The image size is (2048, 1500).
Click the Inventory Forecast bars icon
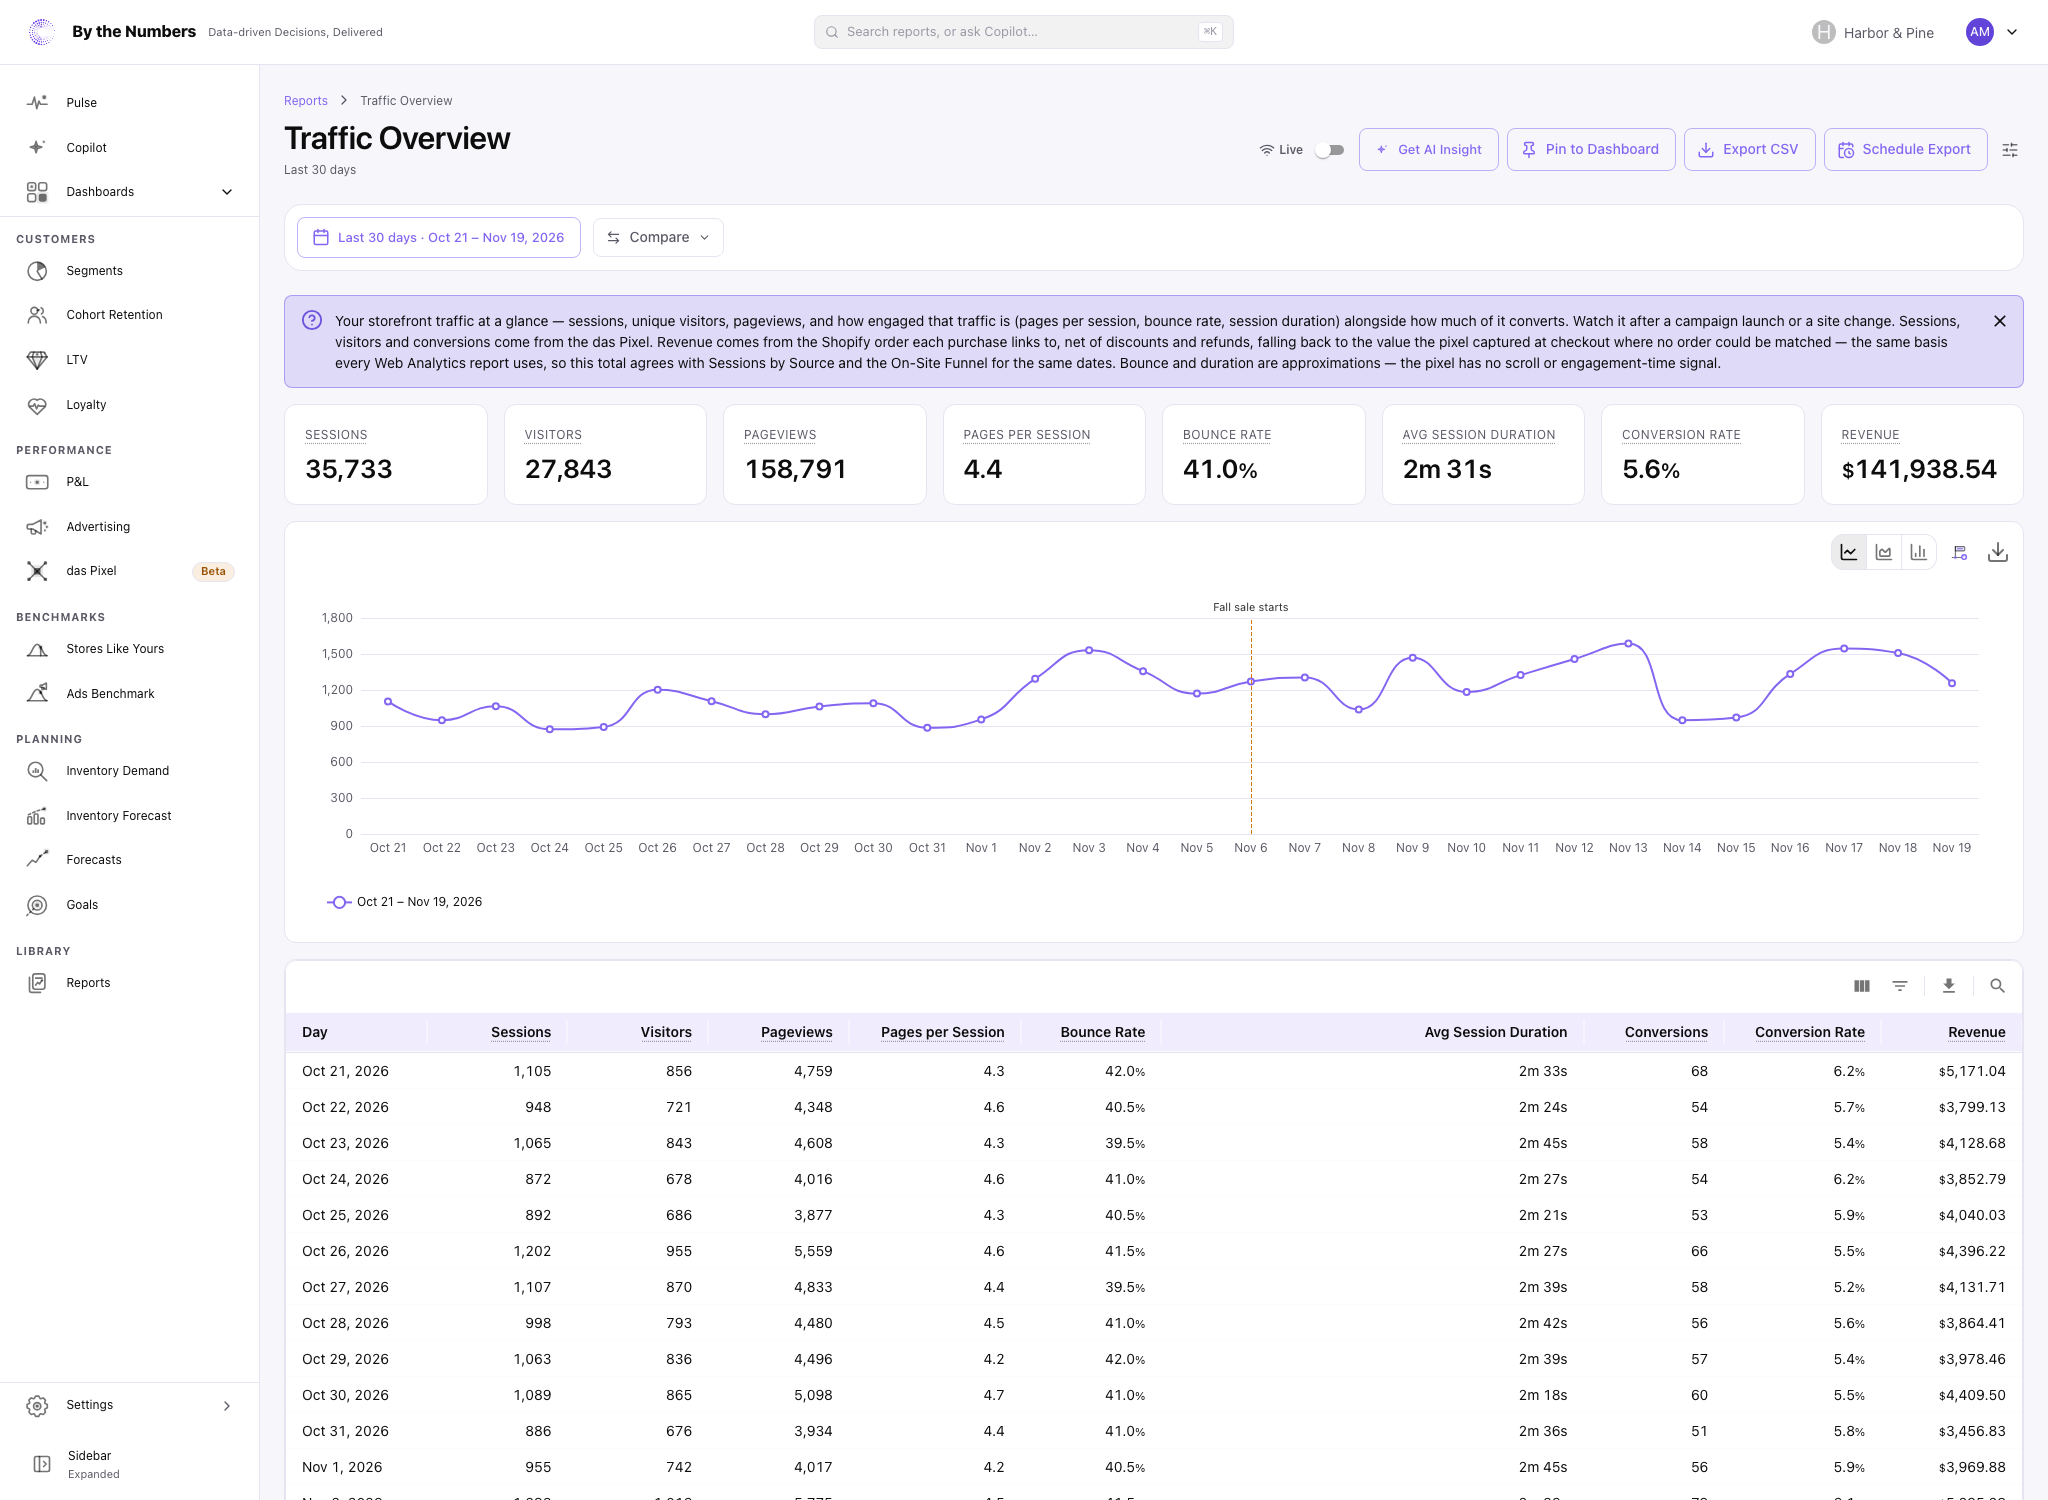(x=37, y=816)
